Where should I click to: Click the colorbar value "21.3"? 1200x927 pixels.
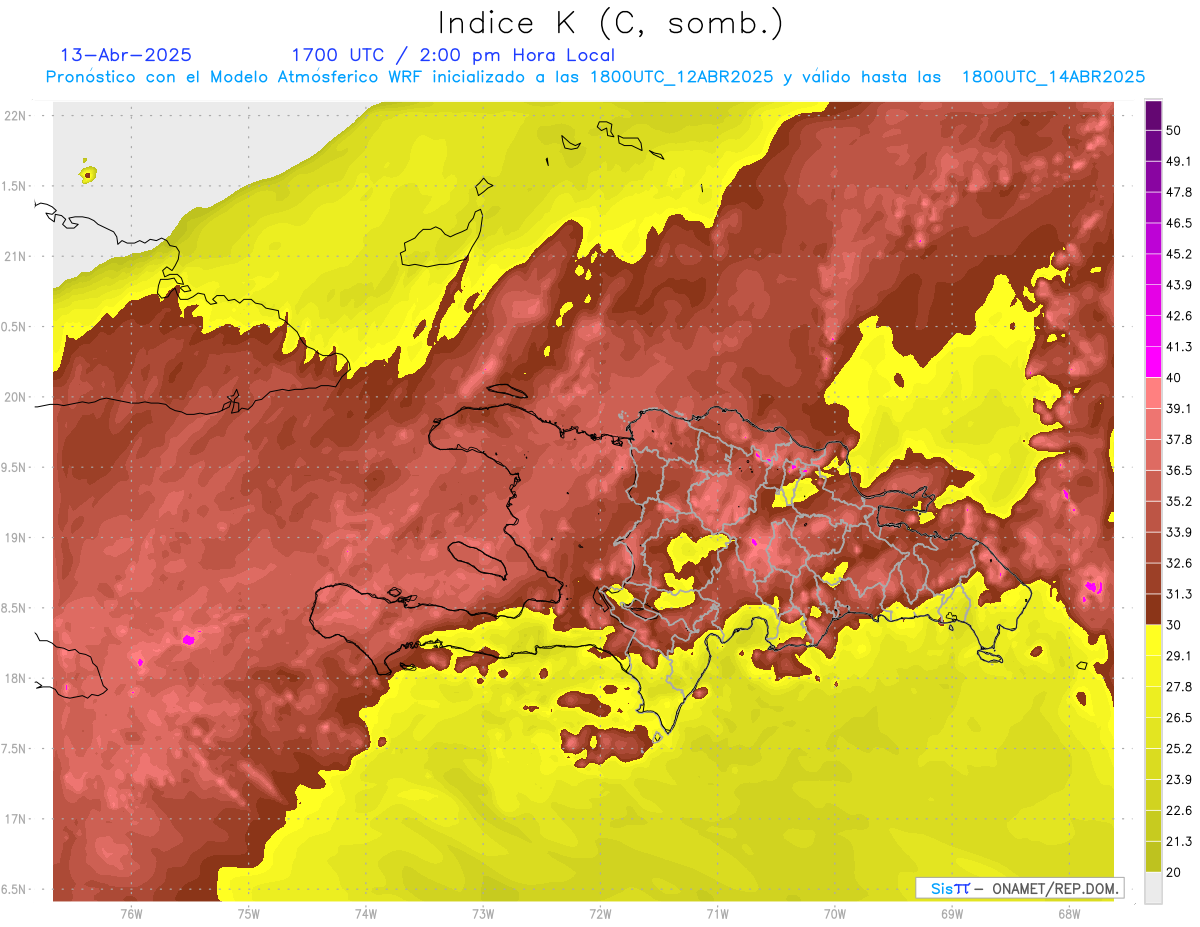(1179, 841)
